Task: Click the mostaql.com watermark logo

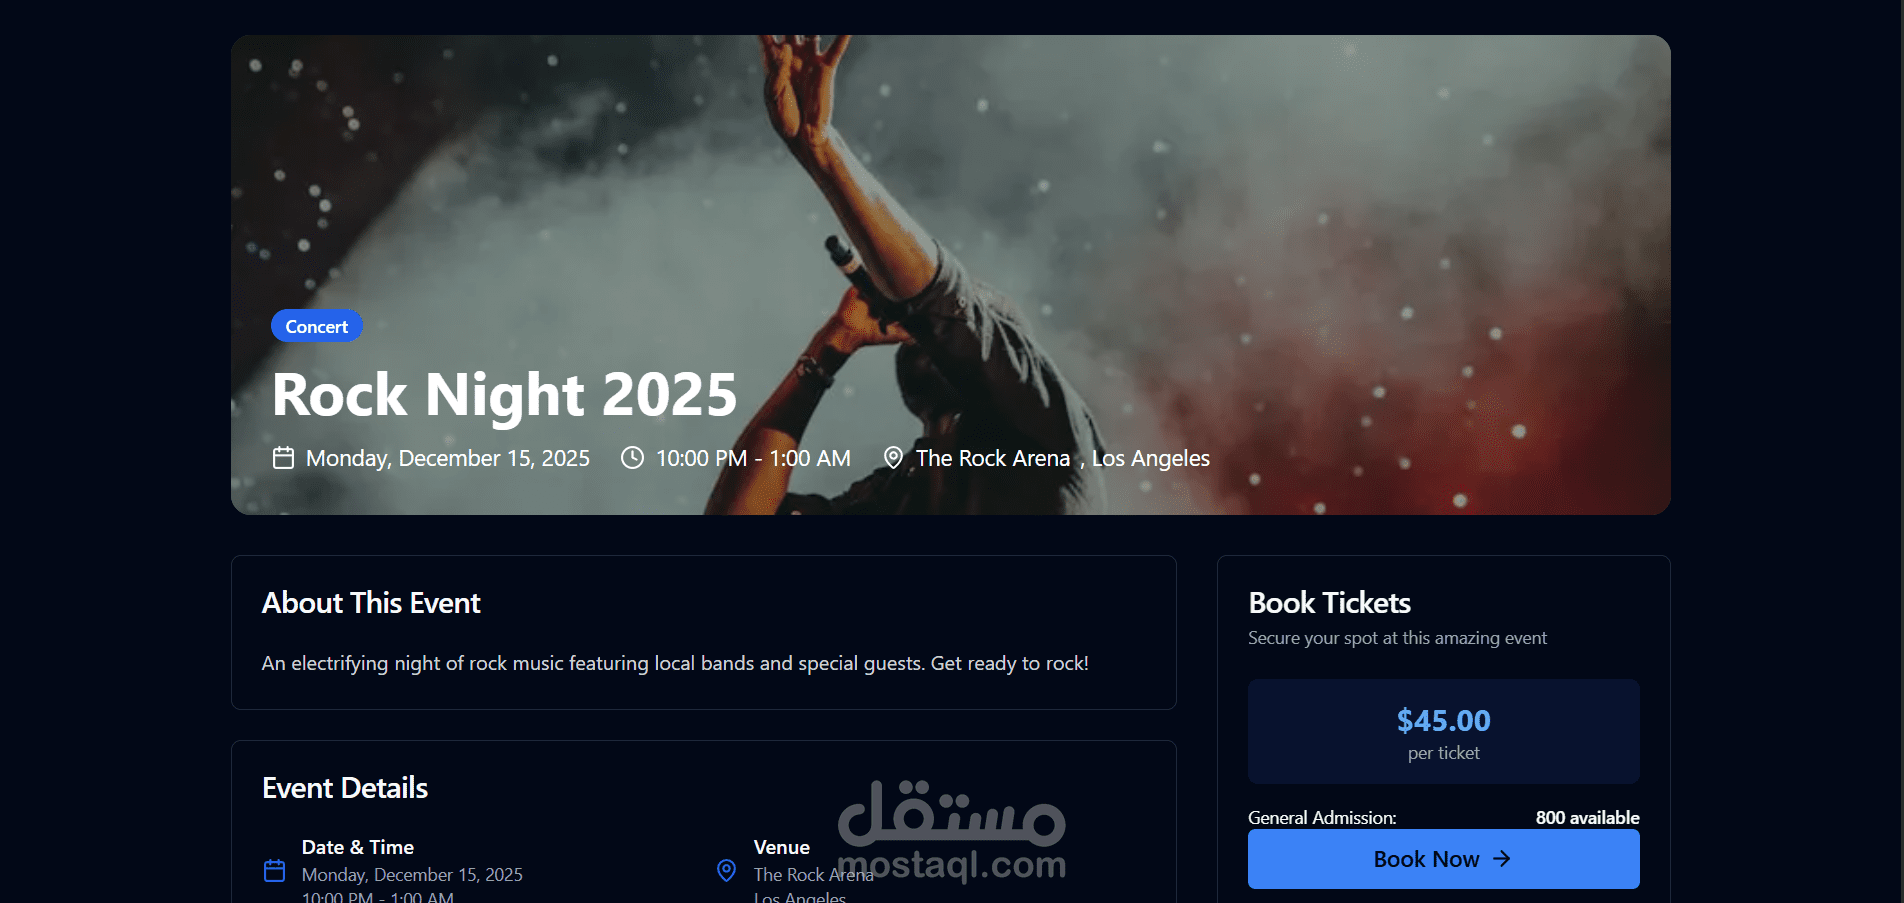Action: pos(951,831)
